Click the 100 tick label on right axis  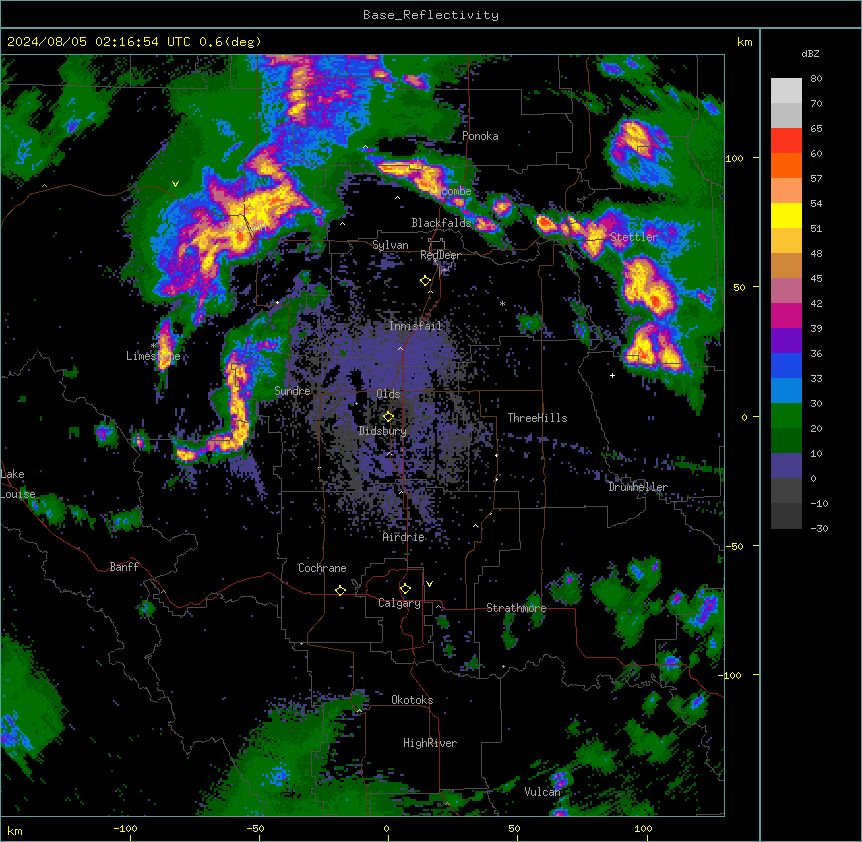[x=734, y=158]
